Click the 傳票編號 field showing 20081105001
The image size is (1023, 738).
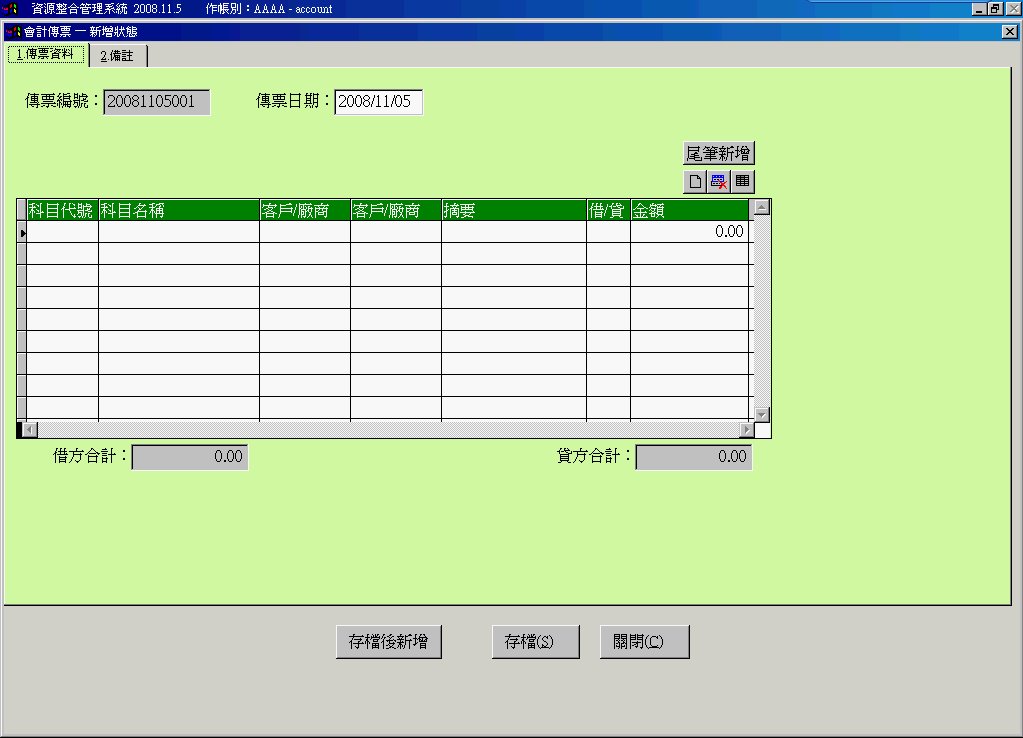point(157,102)
